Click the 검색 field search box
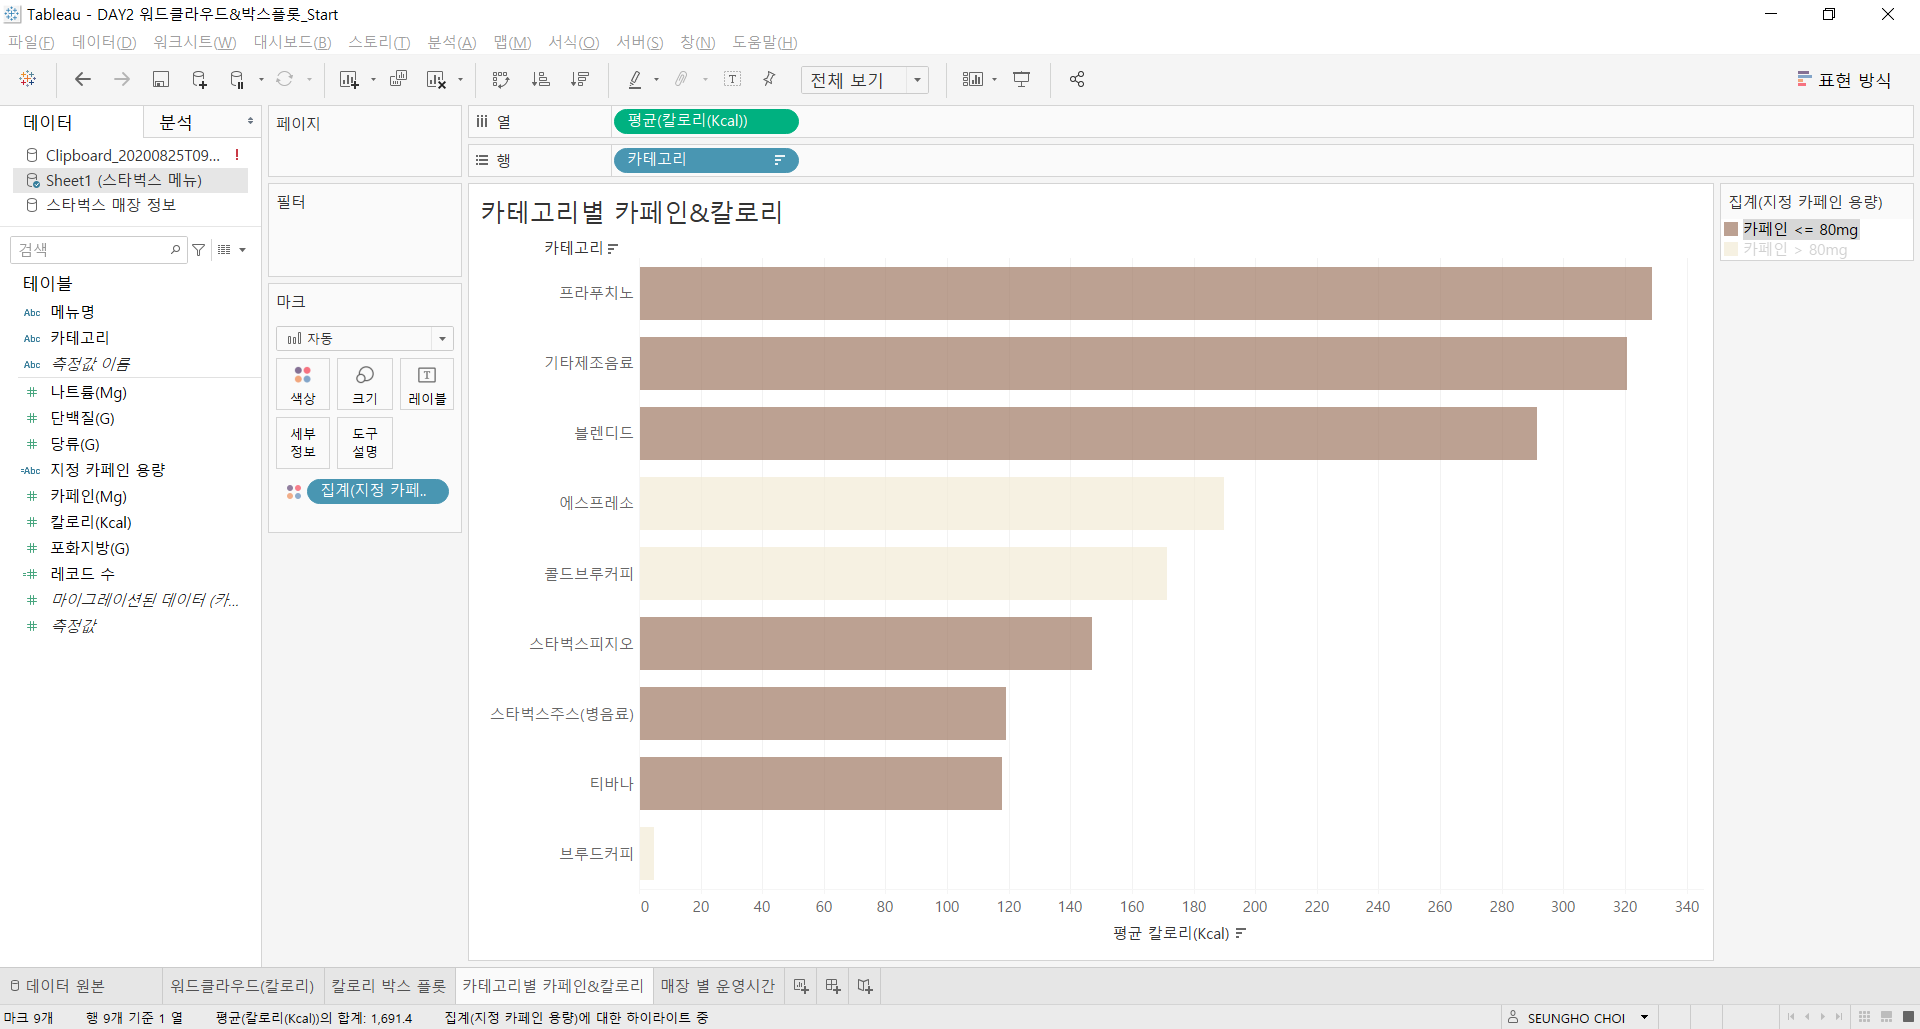Viewport: 1920px width, 1029px height. [x=98, y=250]
